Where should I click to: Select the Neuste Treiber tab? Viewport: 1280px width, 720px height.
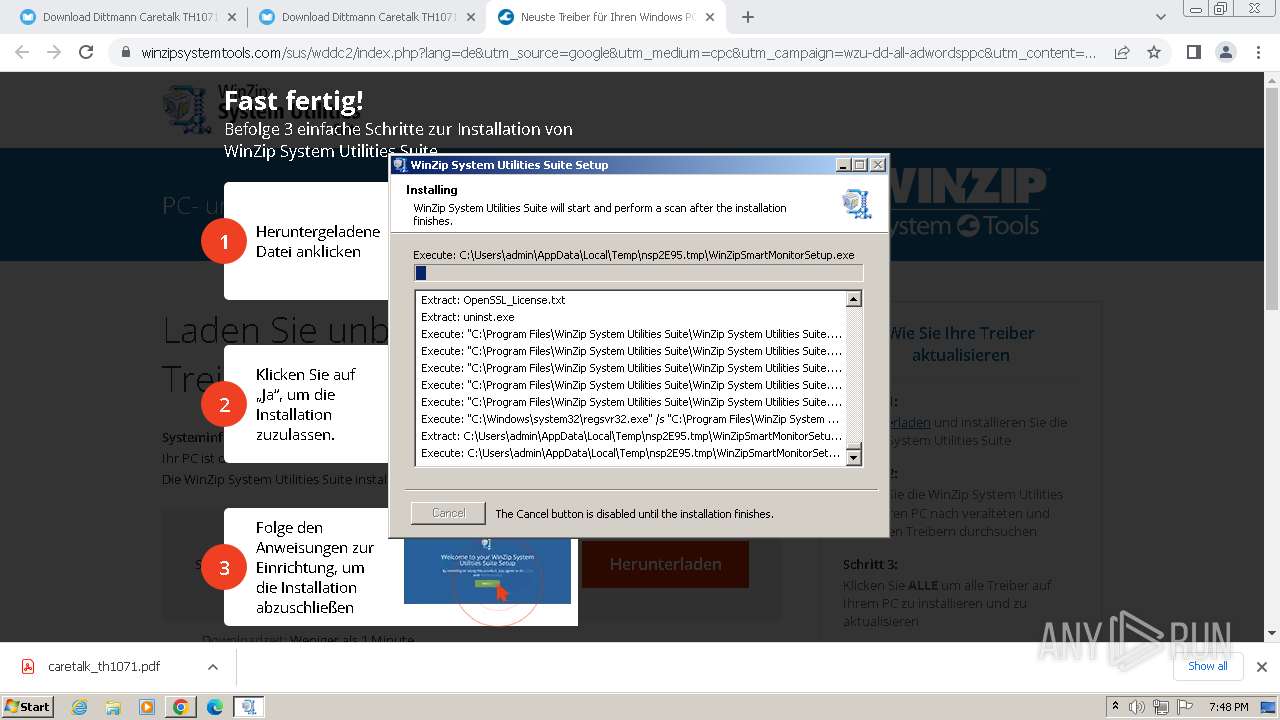pyautogui.click(x=606, y=17)
